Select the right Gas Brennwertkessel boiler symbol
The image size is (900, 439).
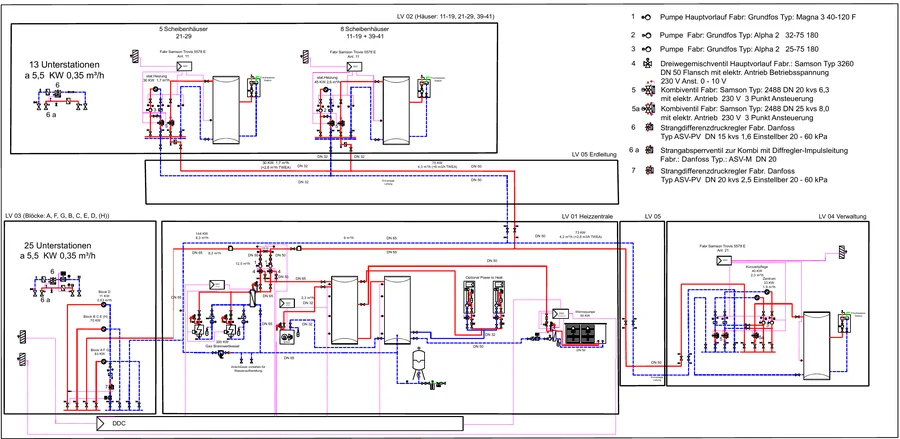tap(232, 330)
